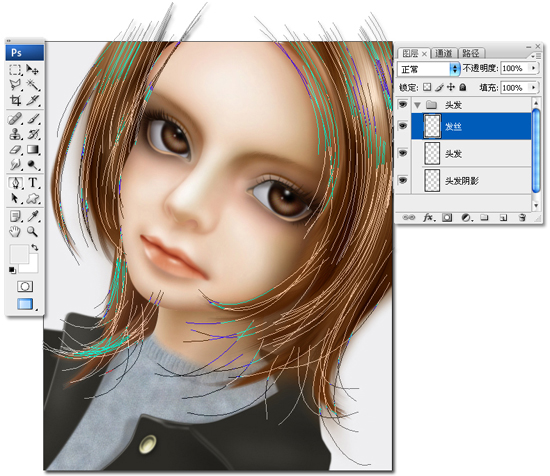Hide the 发丝 layer
Screen dimensions: 550x476
tap(403, 125)
